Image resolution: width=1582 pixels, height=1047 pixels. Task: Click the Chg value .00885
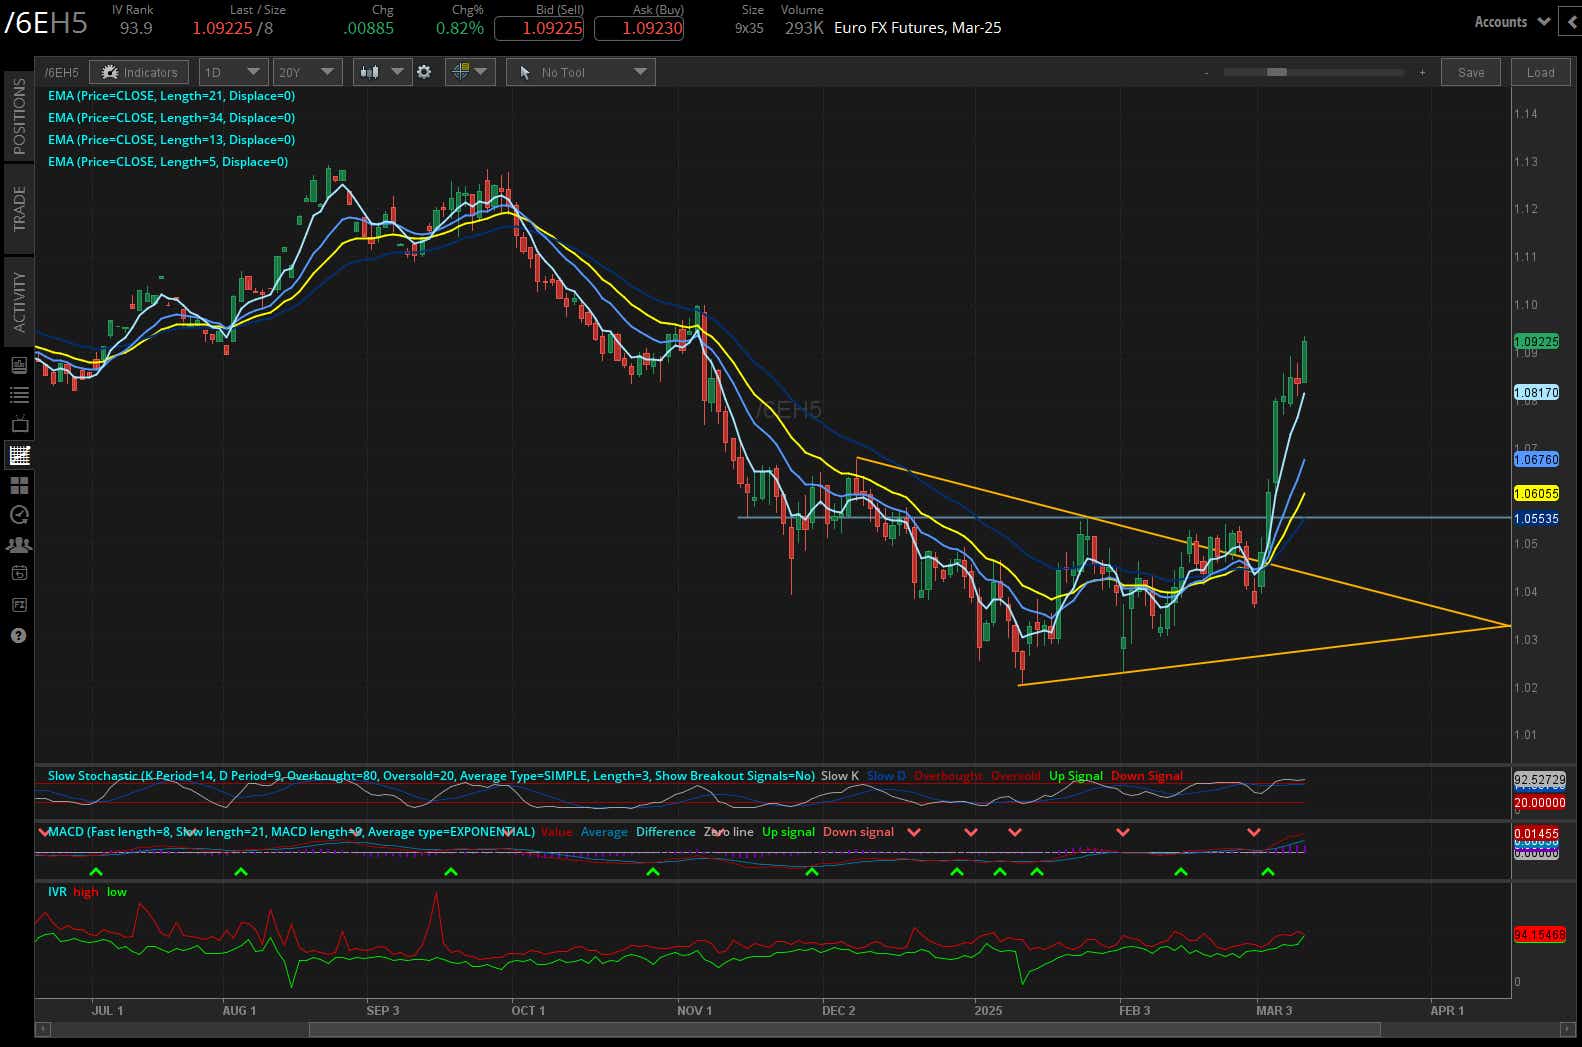tap(368, 28)
